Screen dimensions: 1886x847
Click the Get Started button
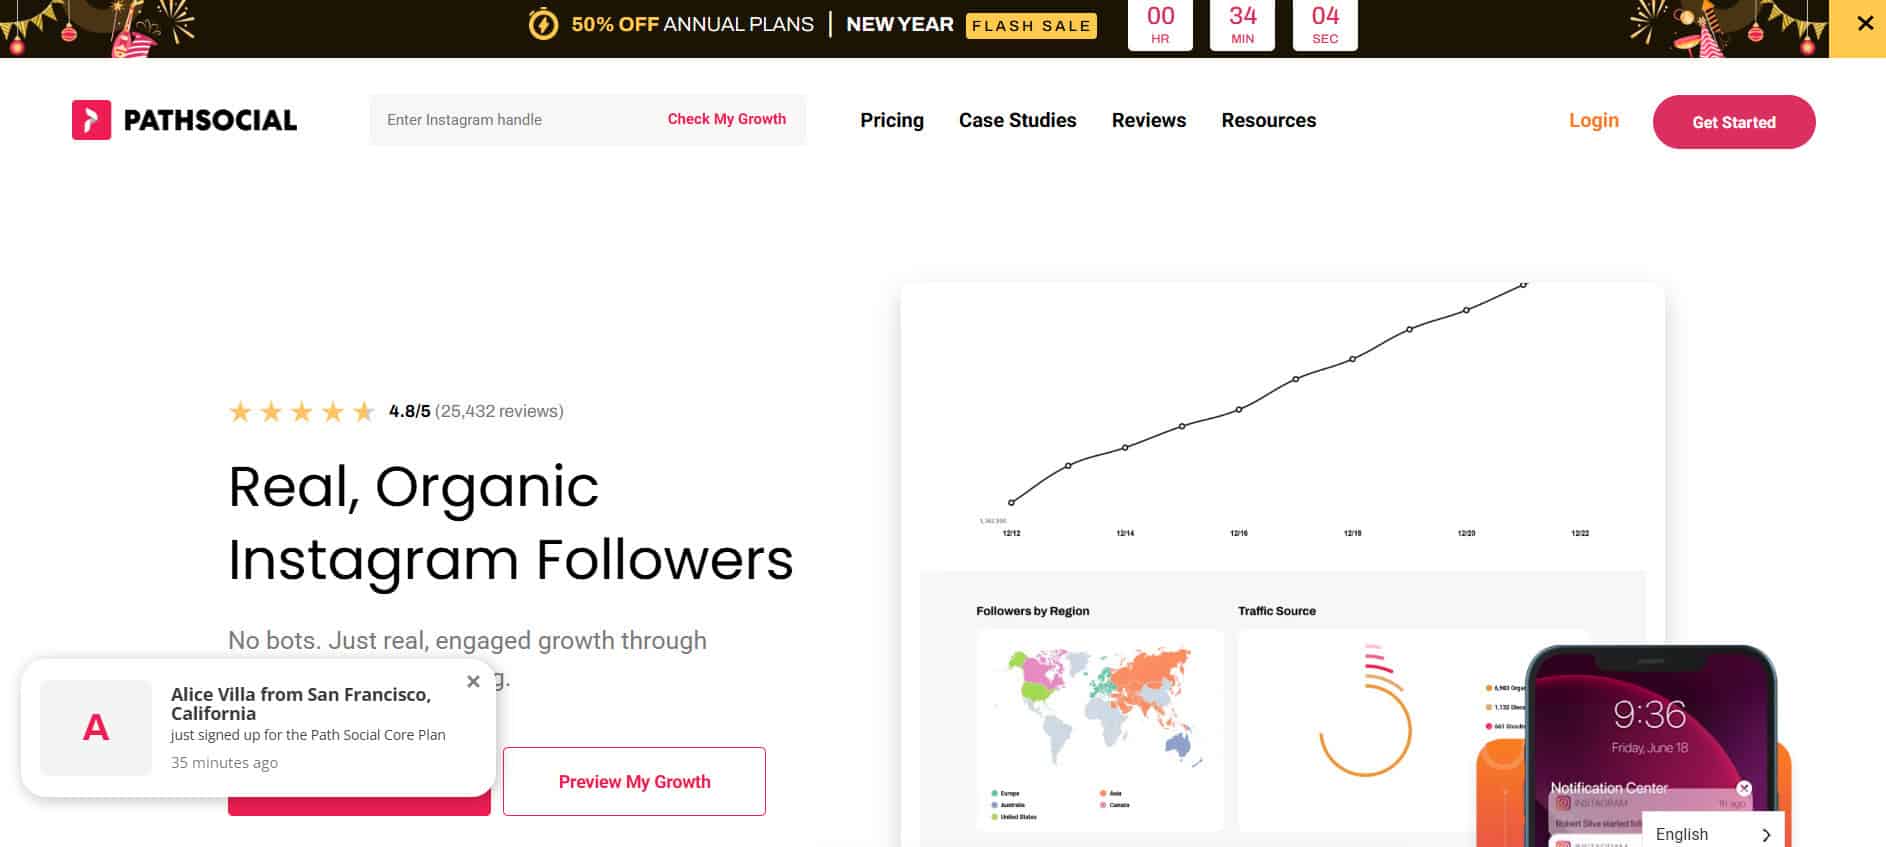[x=1733, y=121]
